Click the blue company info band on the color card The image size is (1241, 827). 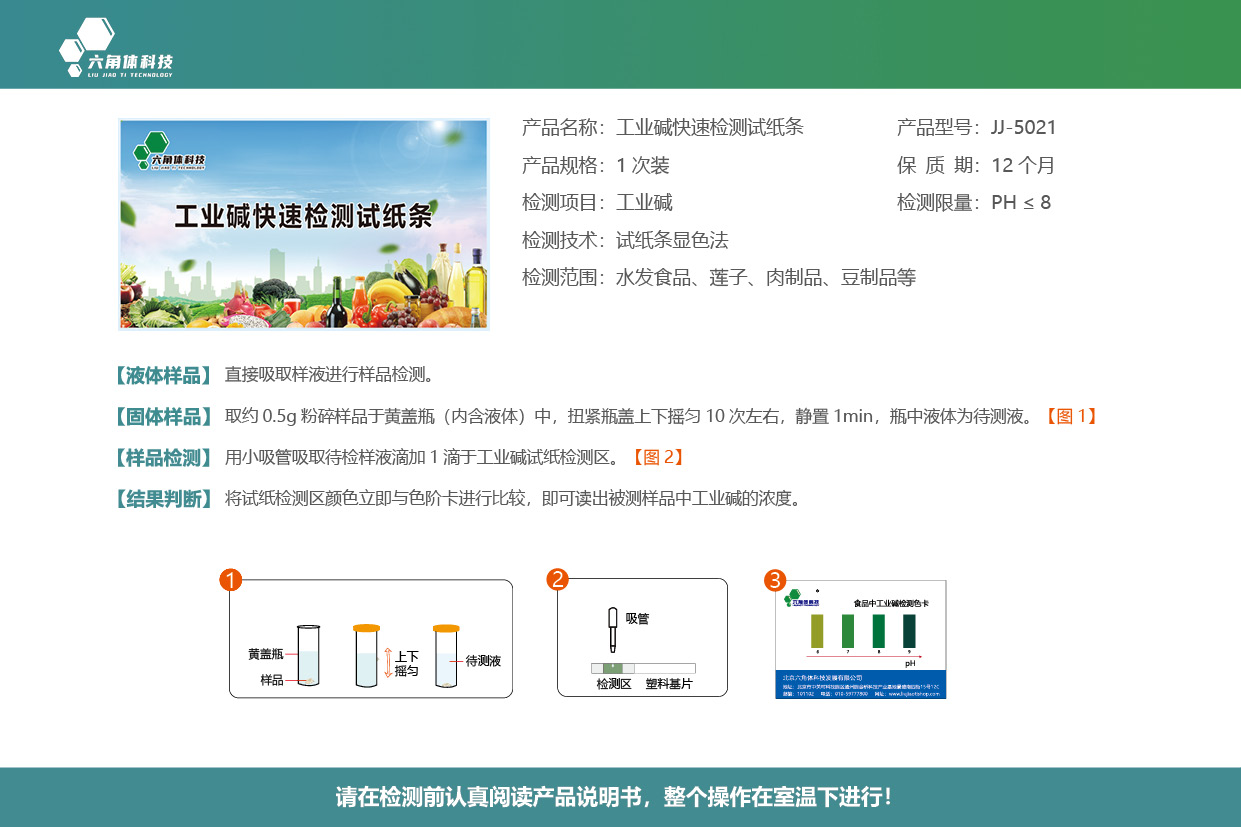[x=860, y=684]
